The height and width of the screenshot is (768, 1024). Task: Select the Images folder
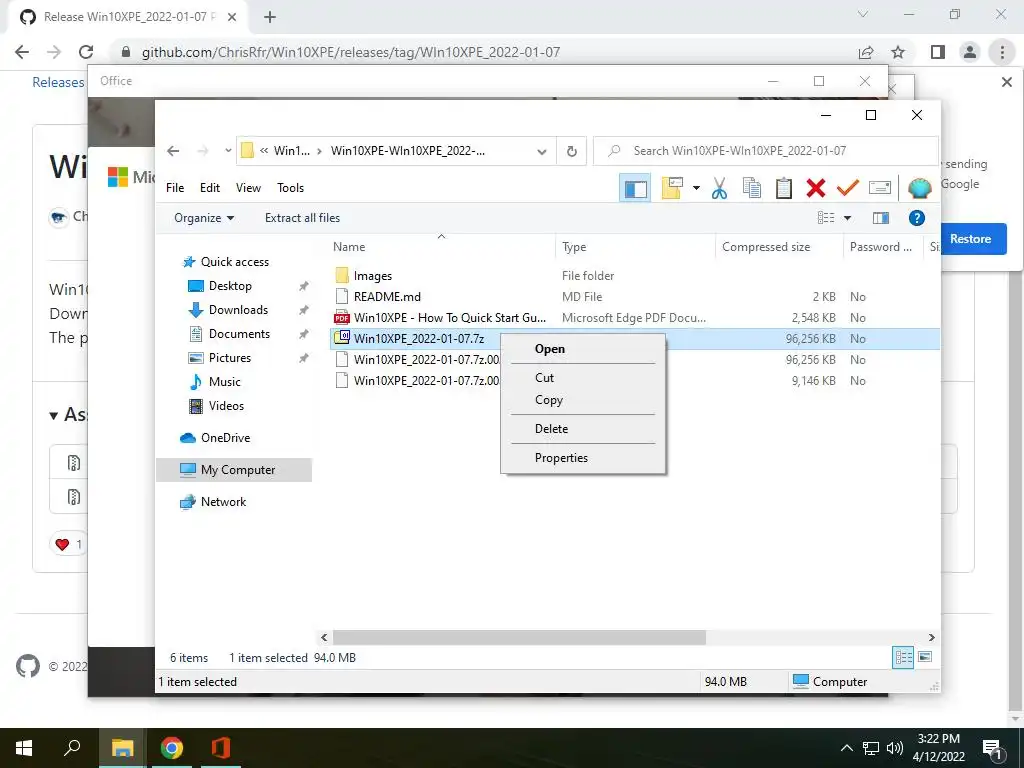[372, 276]
